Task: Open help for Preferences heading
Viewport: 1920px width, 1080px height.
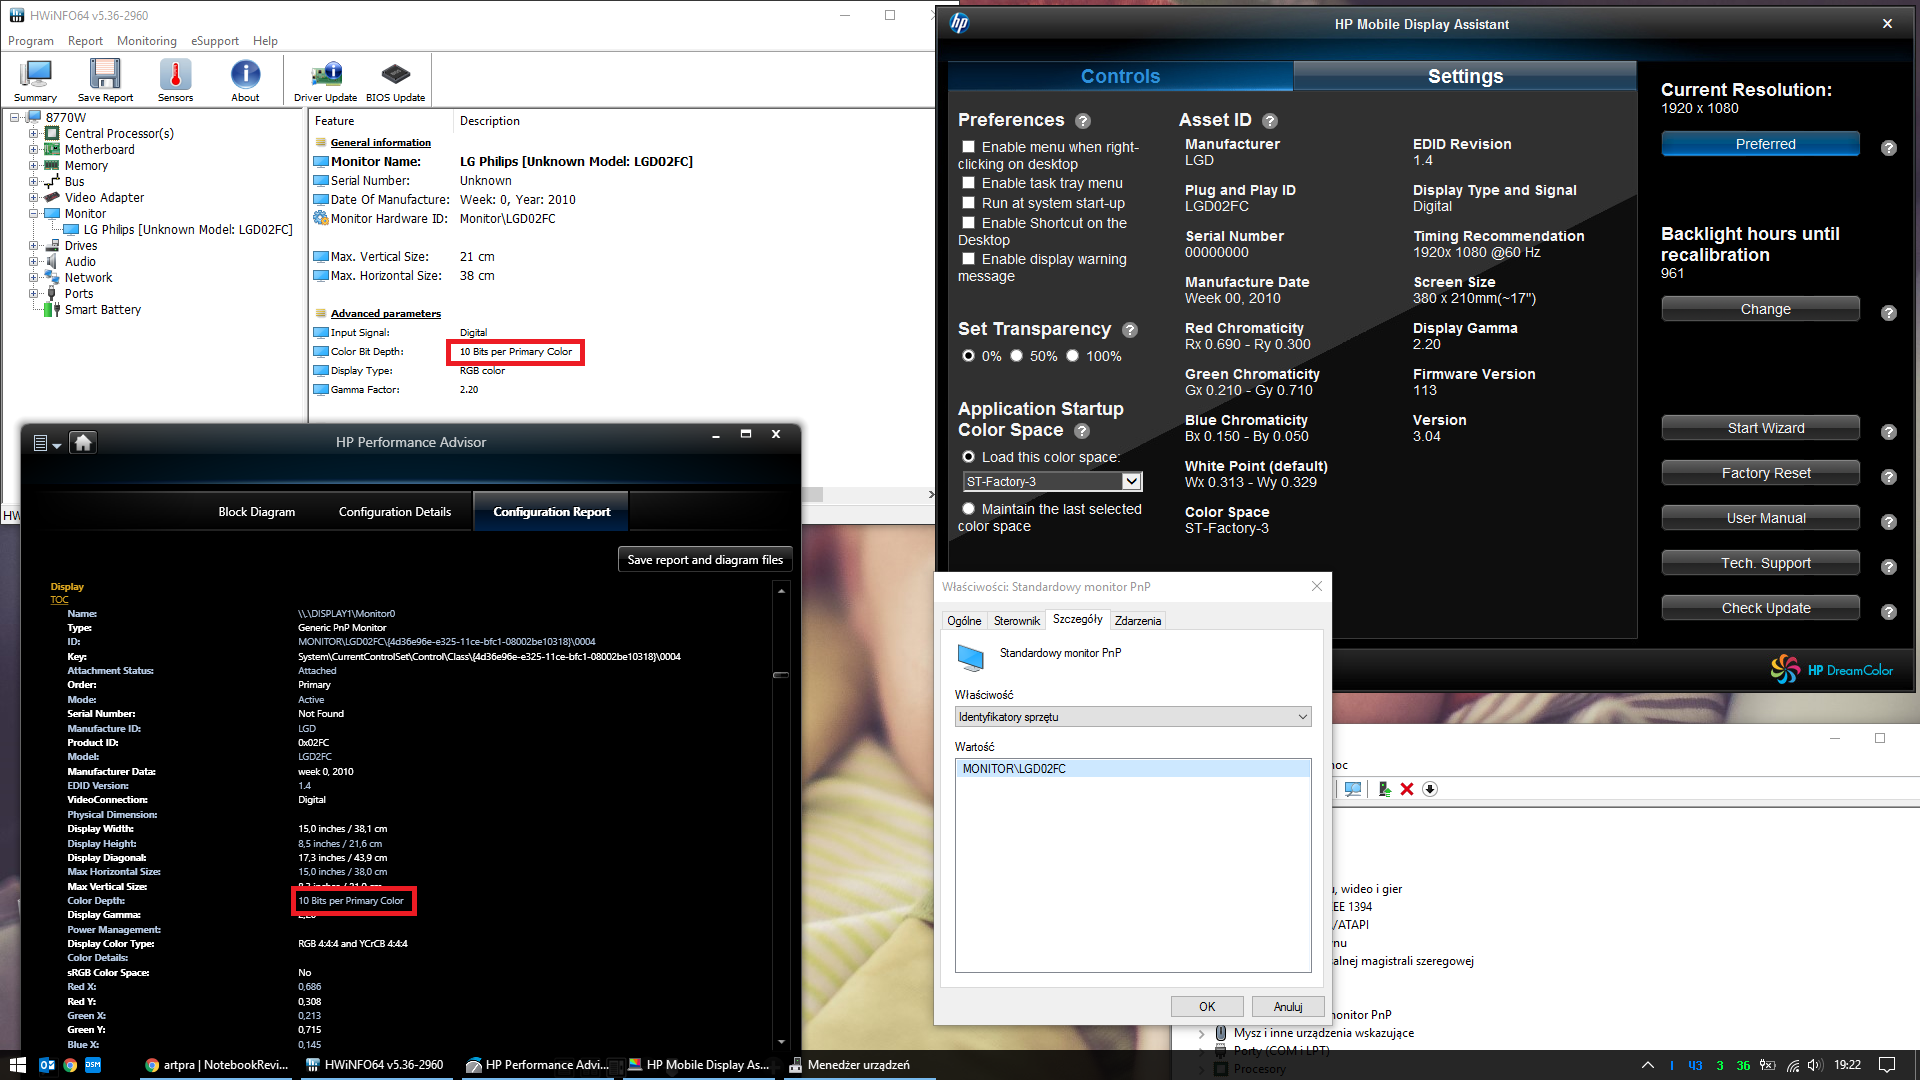Action: pos(1083,121)
